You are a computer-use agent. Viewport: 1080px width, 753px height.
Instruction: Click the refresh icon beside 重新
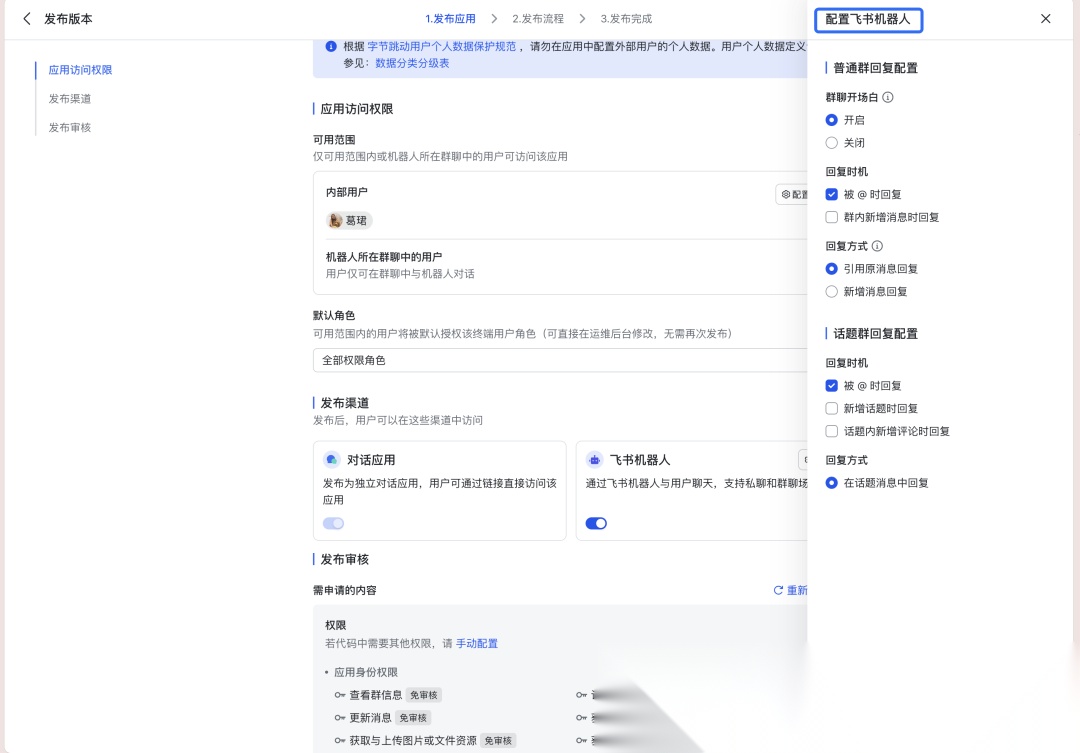pyautogui.click(x=778, y=590)
